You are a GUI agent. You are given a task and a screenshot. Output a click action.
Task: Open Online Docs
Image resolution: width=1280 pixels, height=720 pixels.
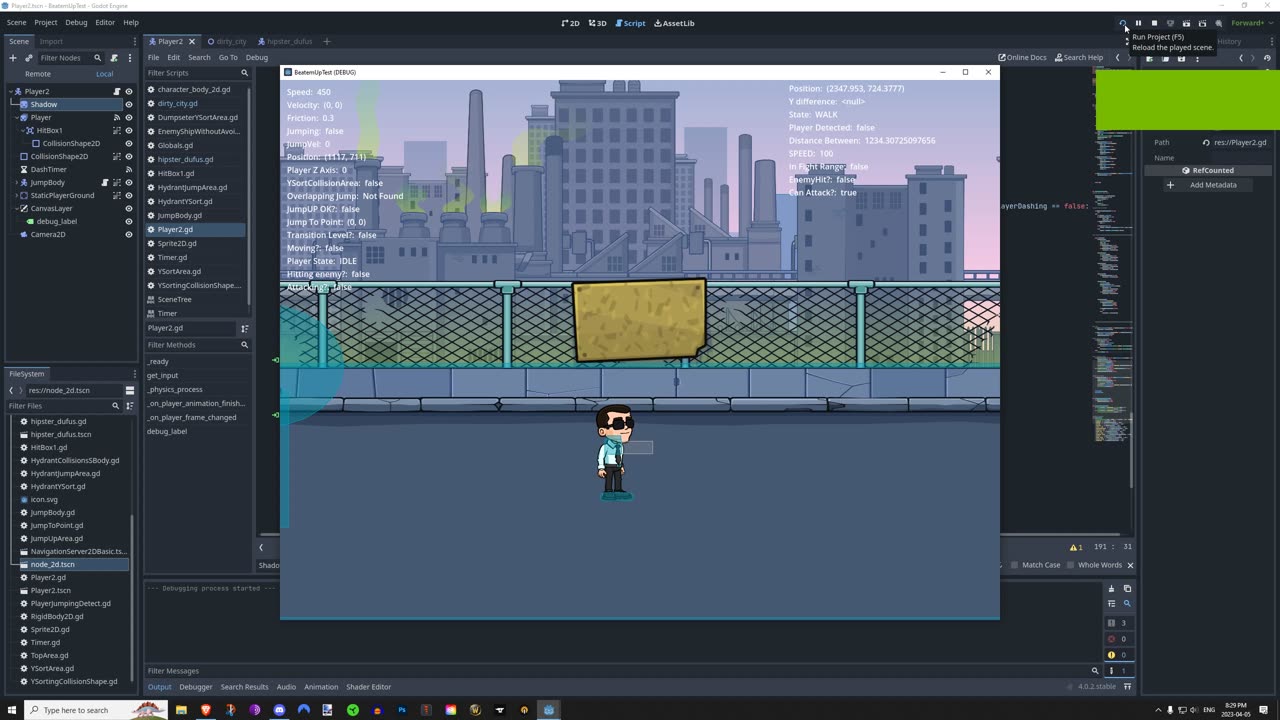1022,57
